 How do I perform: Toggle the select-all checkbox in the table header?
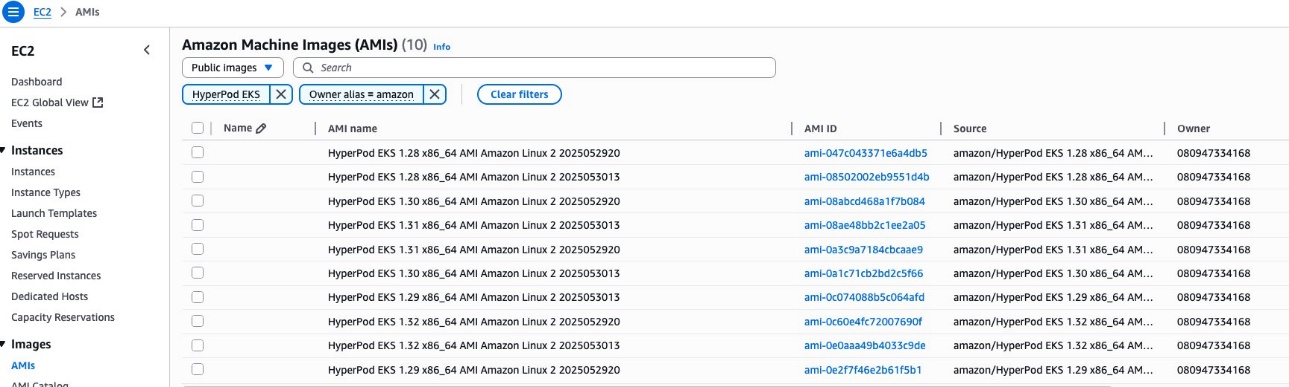coord(197,128)
